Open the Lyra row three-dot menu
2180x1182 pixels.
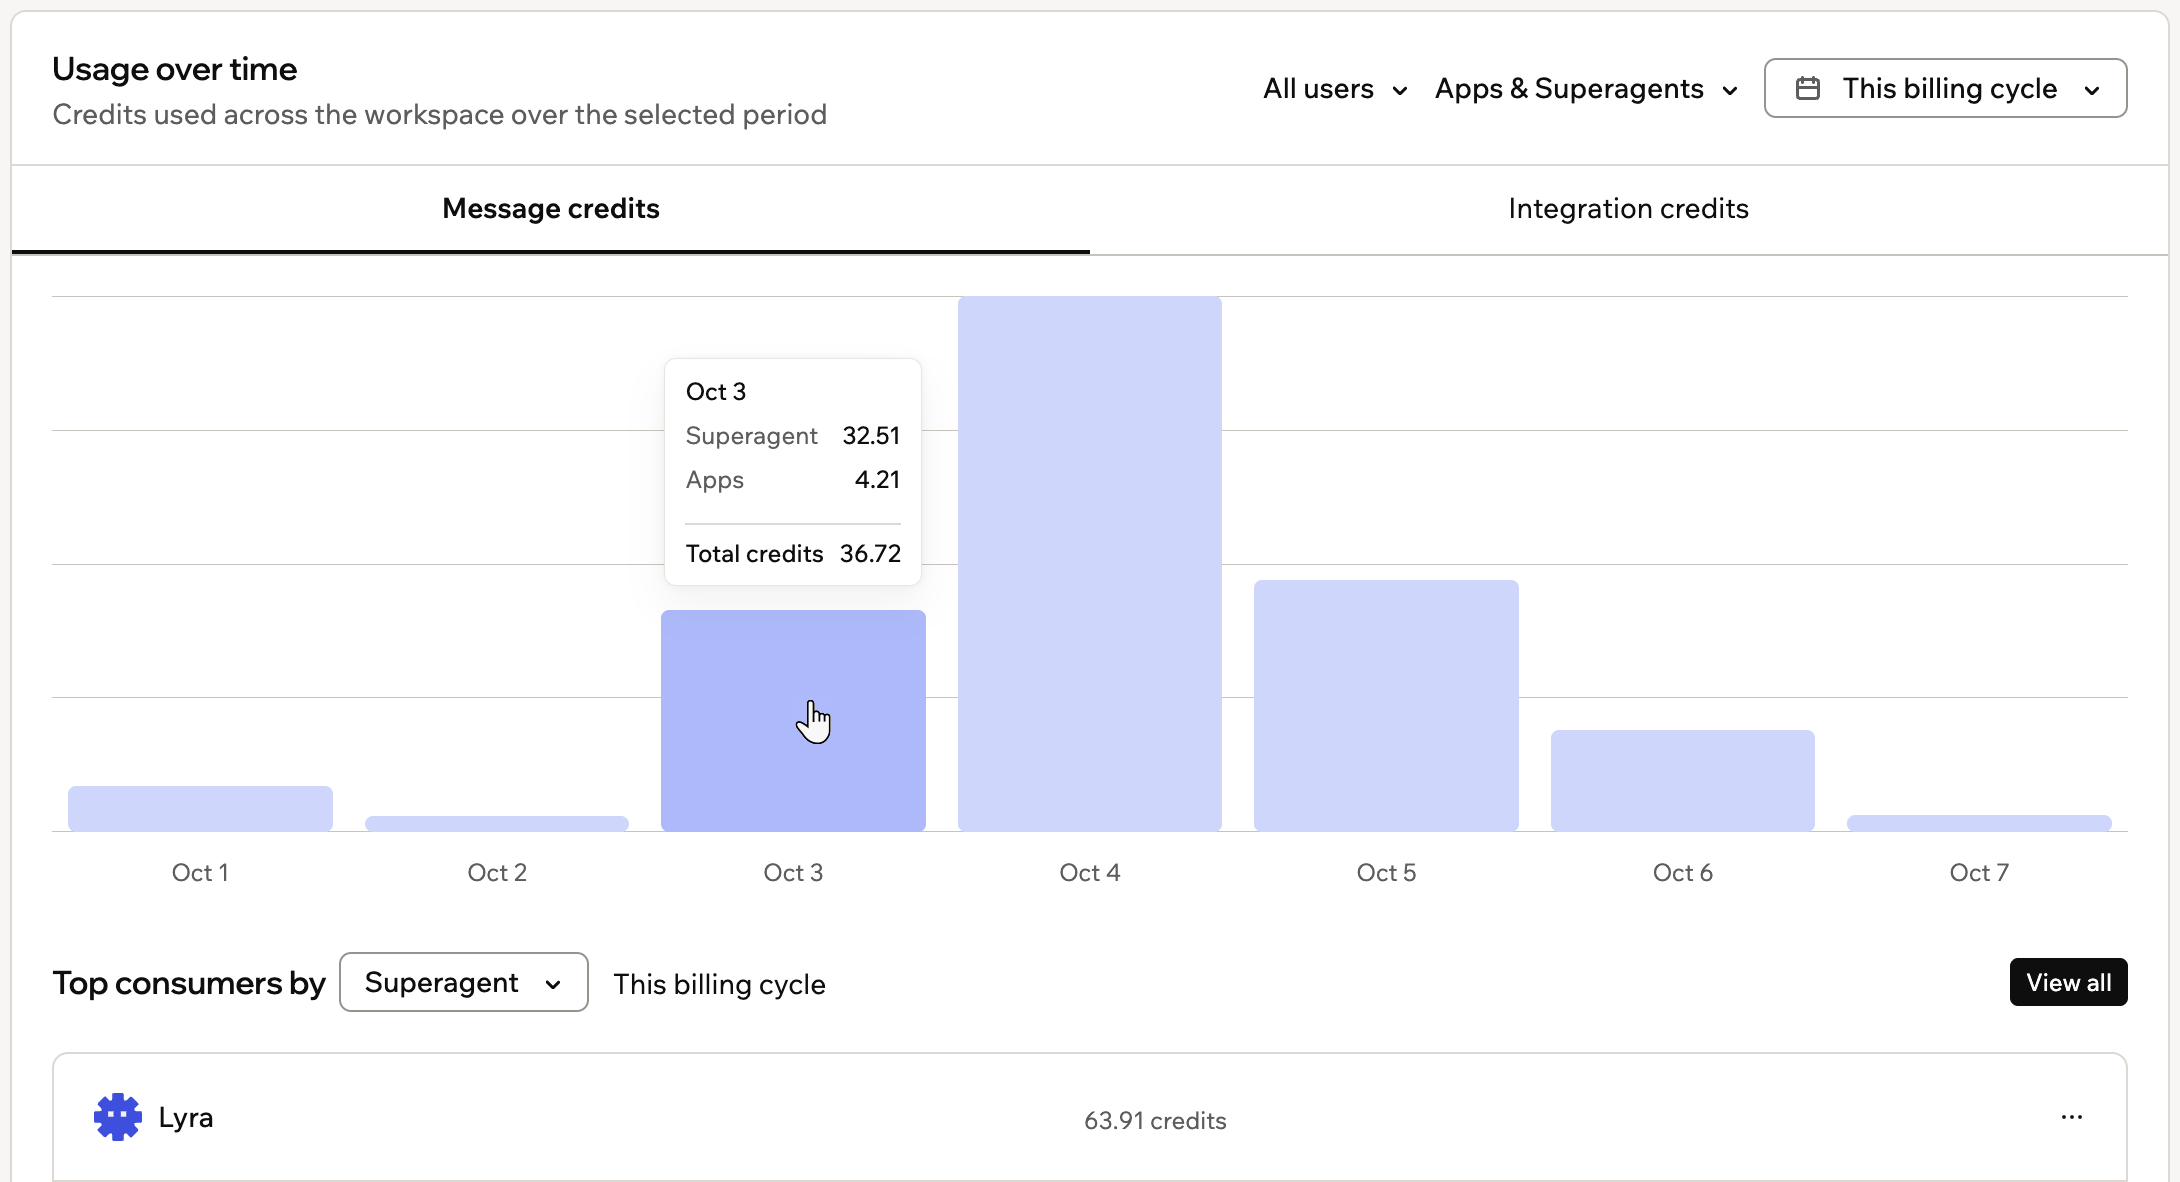(2072, 1117)
